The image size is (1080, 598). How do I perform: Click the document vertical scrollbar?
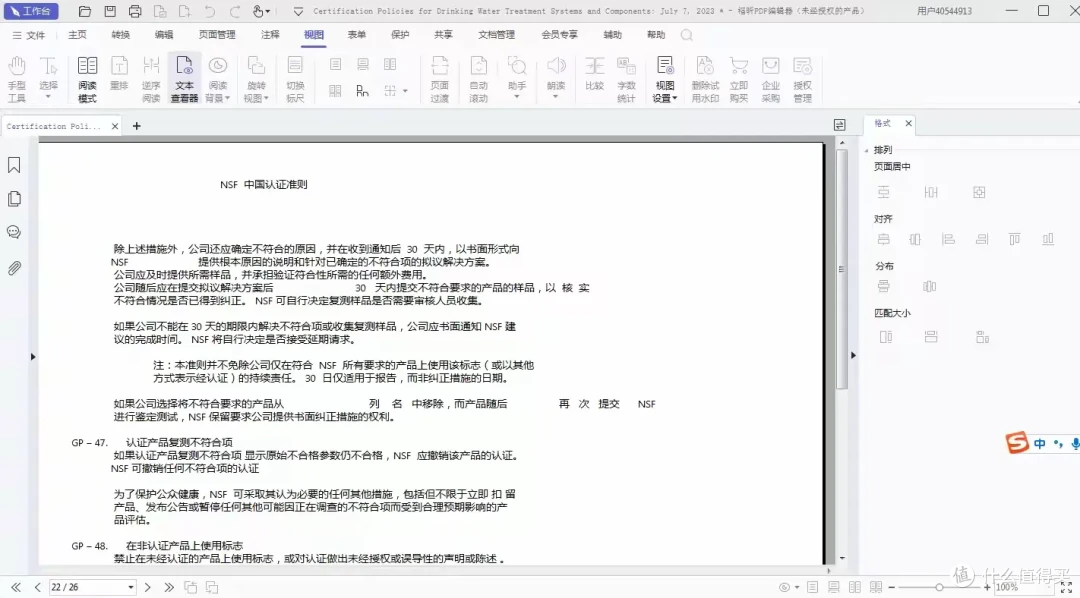pyautogui.click(x=842, y=269)
